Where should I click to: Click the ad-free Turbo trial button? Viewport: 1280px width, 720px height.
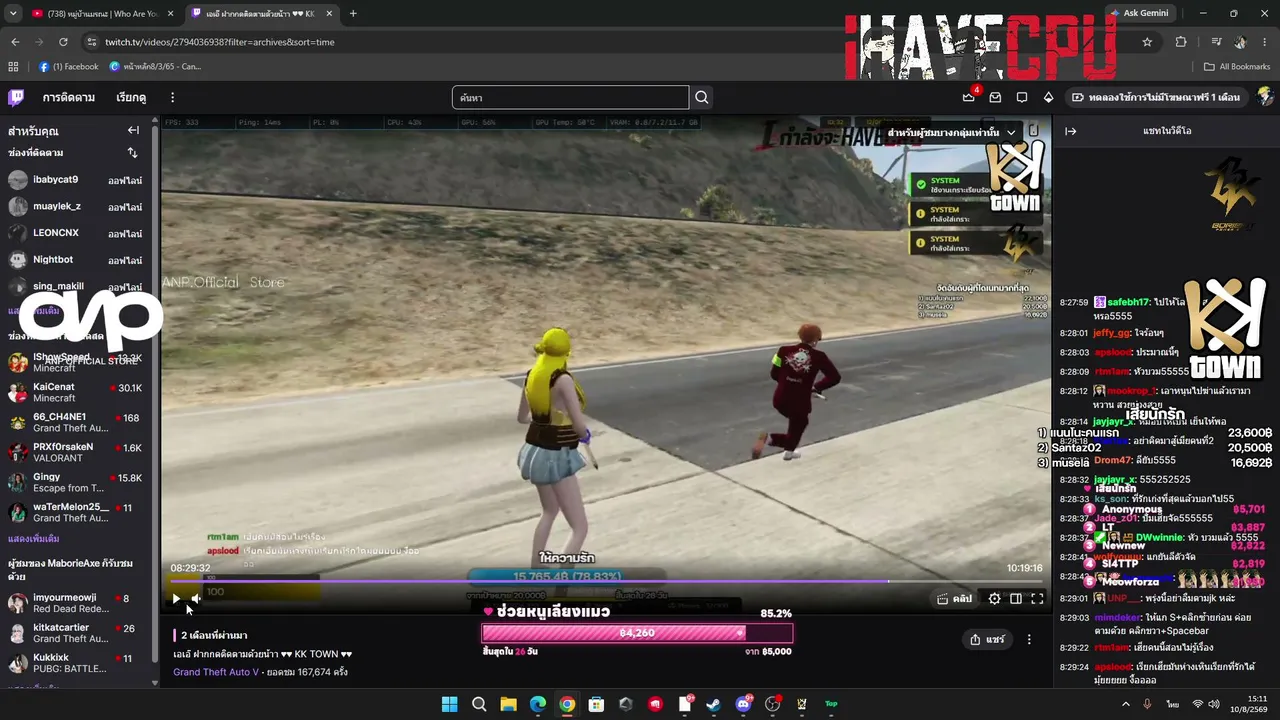coord(1155,97)
